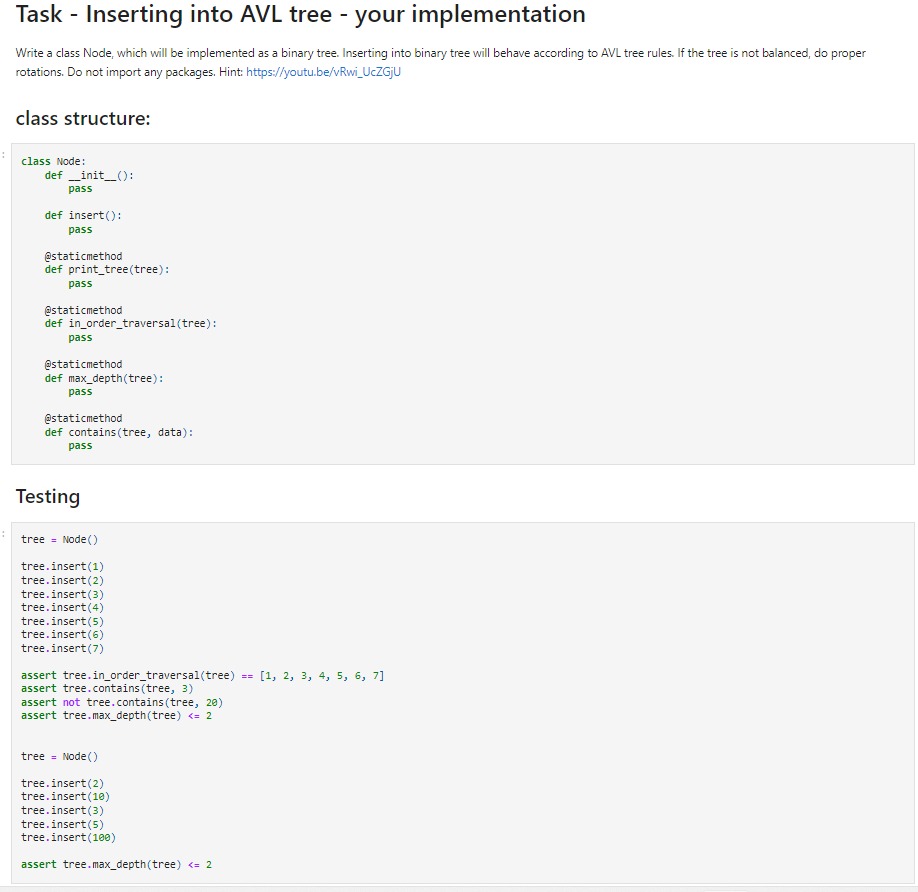Click the 'max_depth(tree)' definition
This screenshot has width=918, height=892.
coord(104,377)
